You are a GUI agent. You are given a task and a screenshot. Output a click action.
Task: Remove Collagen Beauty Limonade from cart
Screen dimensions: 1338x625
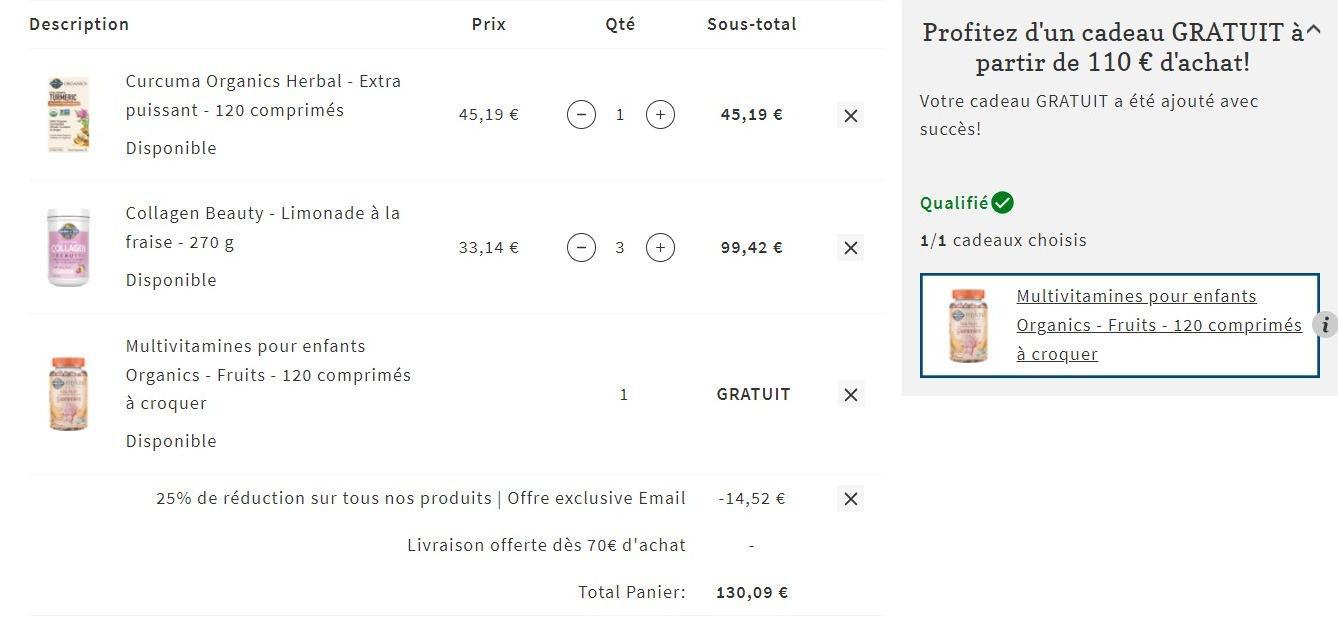[851, 248]
